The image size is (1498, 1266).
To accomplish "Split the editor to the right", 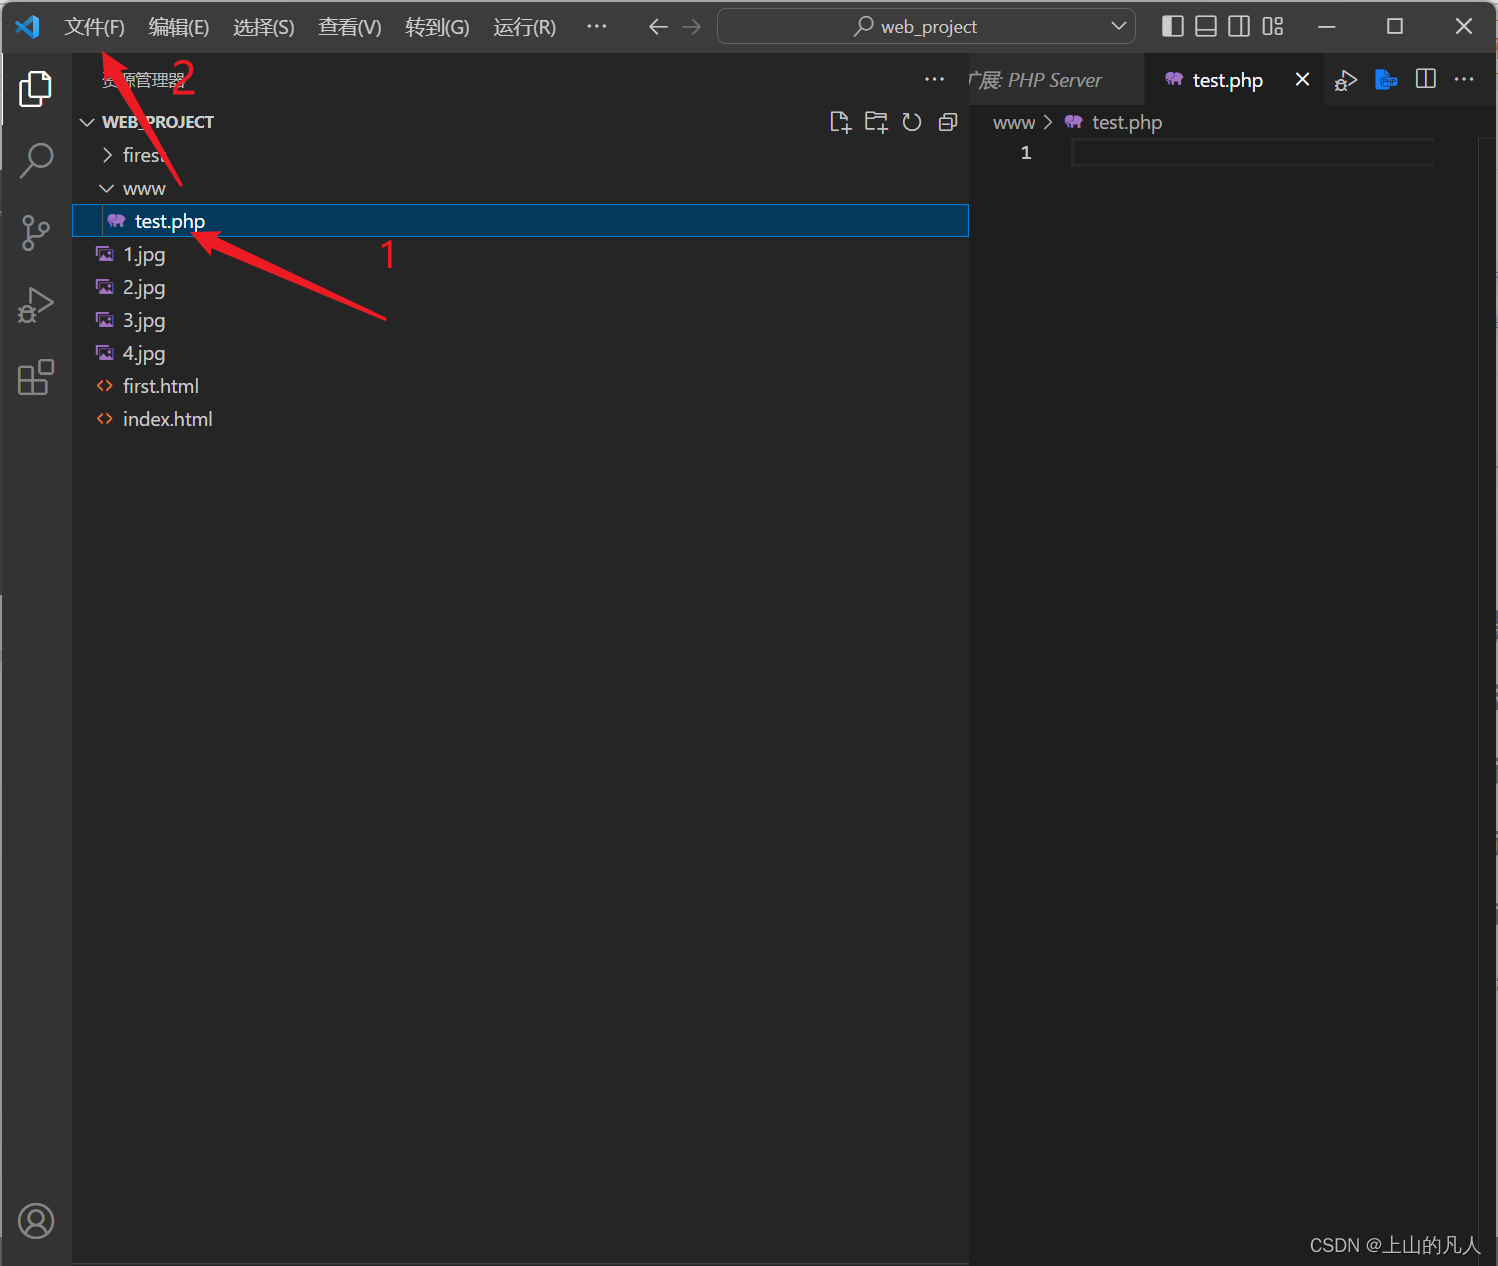I will pyautogui.click(x=1426, y=79).
